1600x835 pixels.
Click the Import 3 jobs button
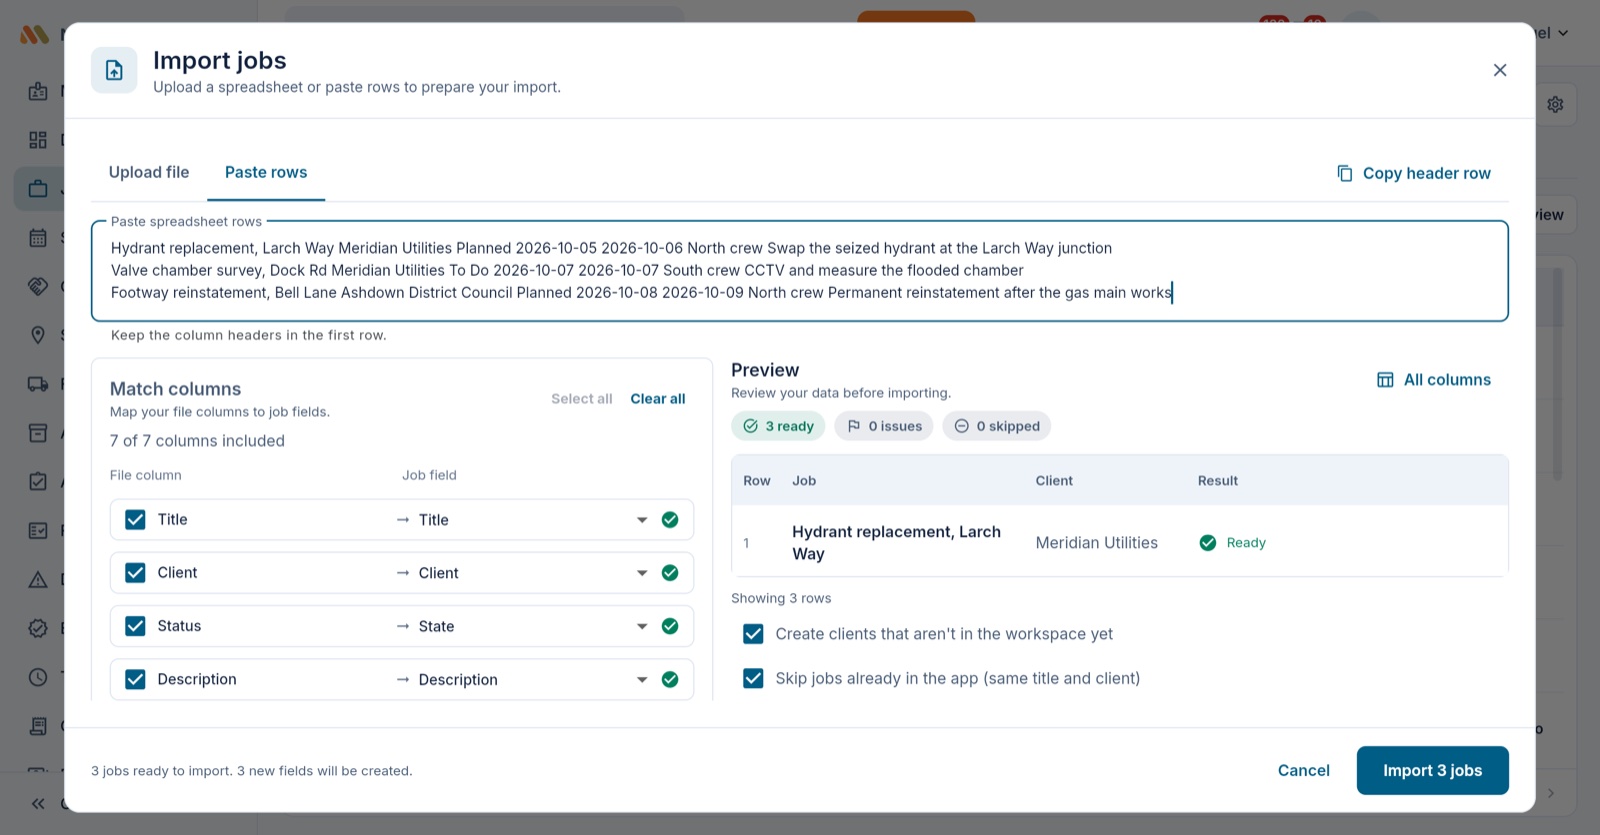(x=1432, y=770)
